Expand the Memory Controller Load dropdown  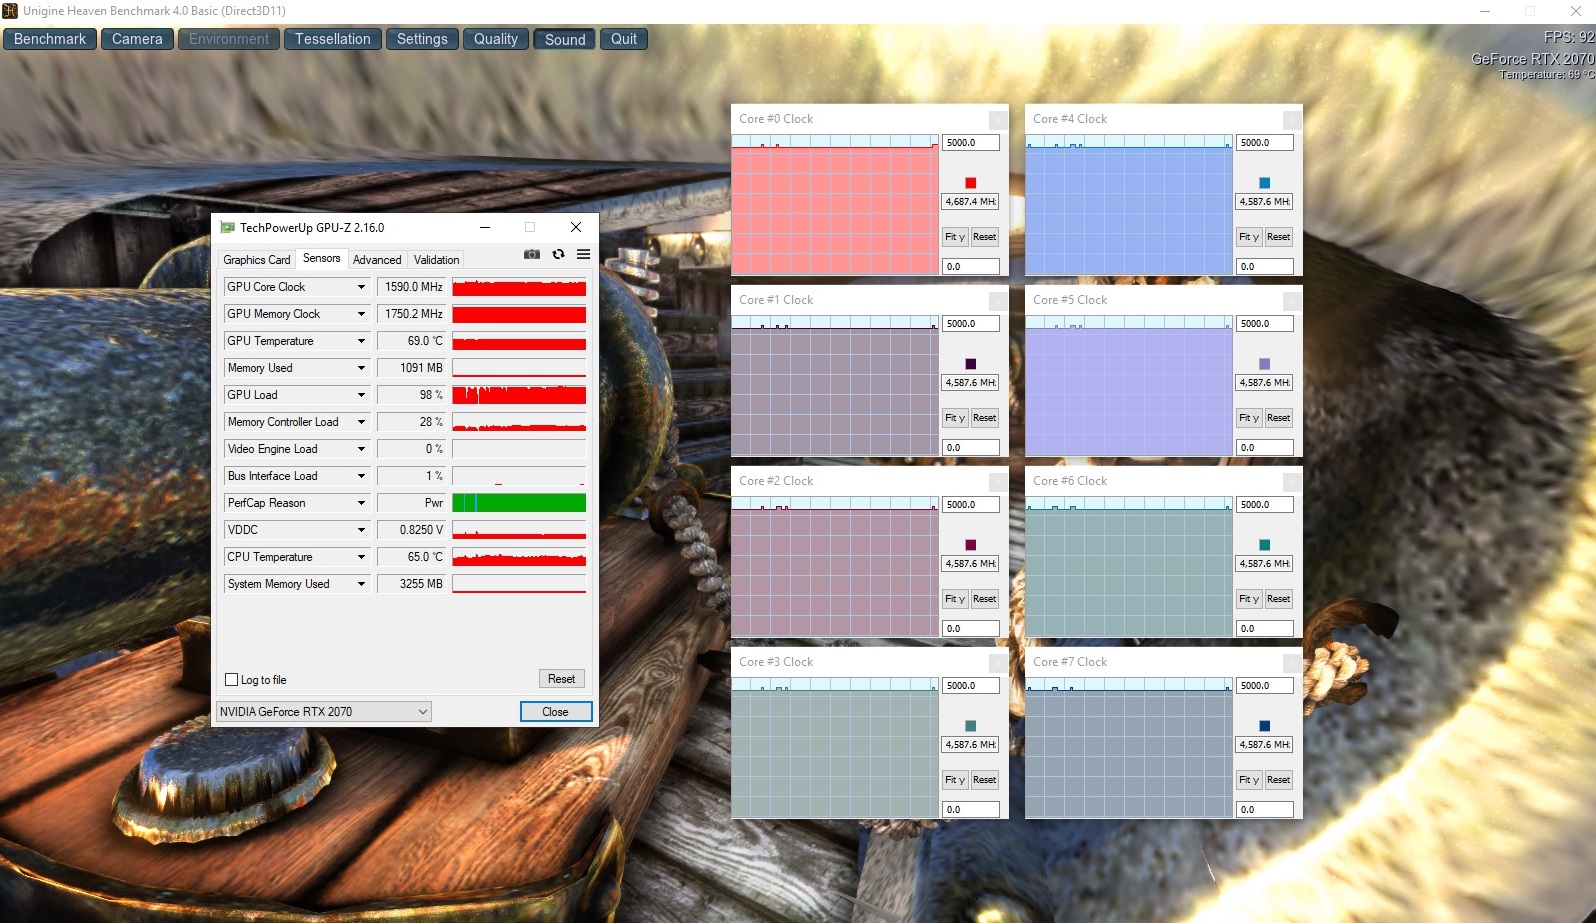click(361, 422)
